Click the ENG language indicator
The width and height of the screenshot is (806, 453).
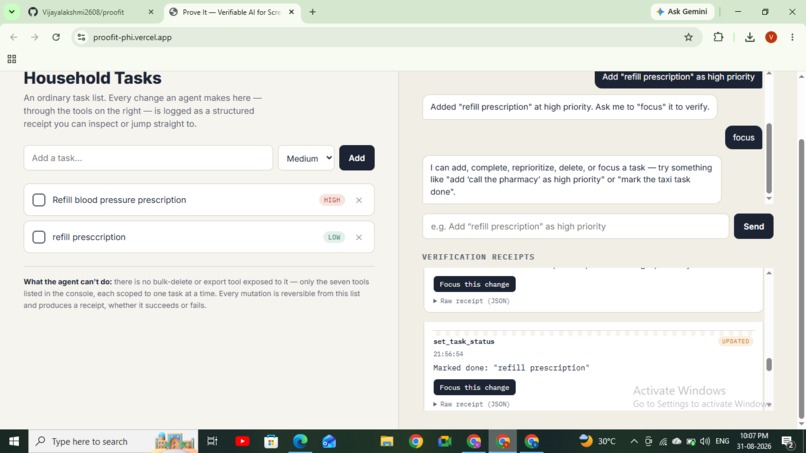point(722,441)
